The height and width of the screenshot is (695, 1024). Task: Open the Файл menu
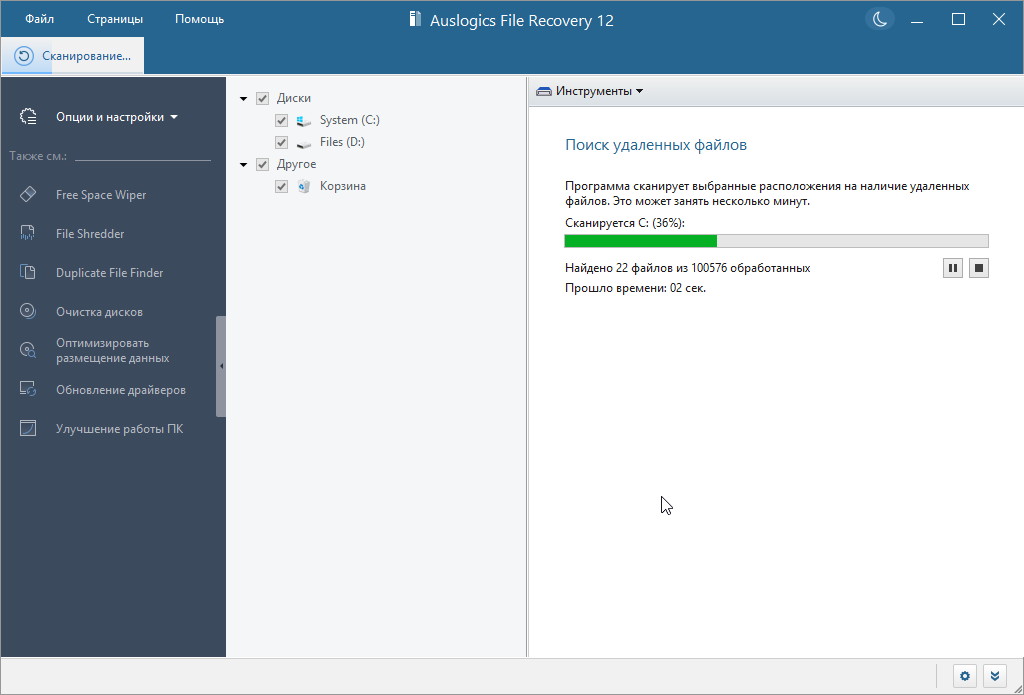[x=39, y=19]
